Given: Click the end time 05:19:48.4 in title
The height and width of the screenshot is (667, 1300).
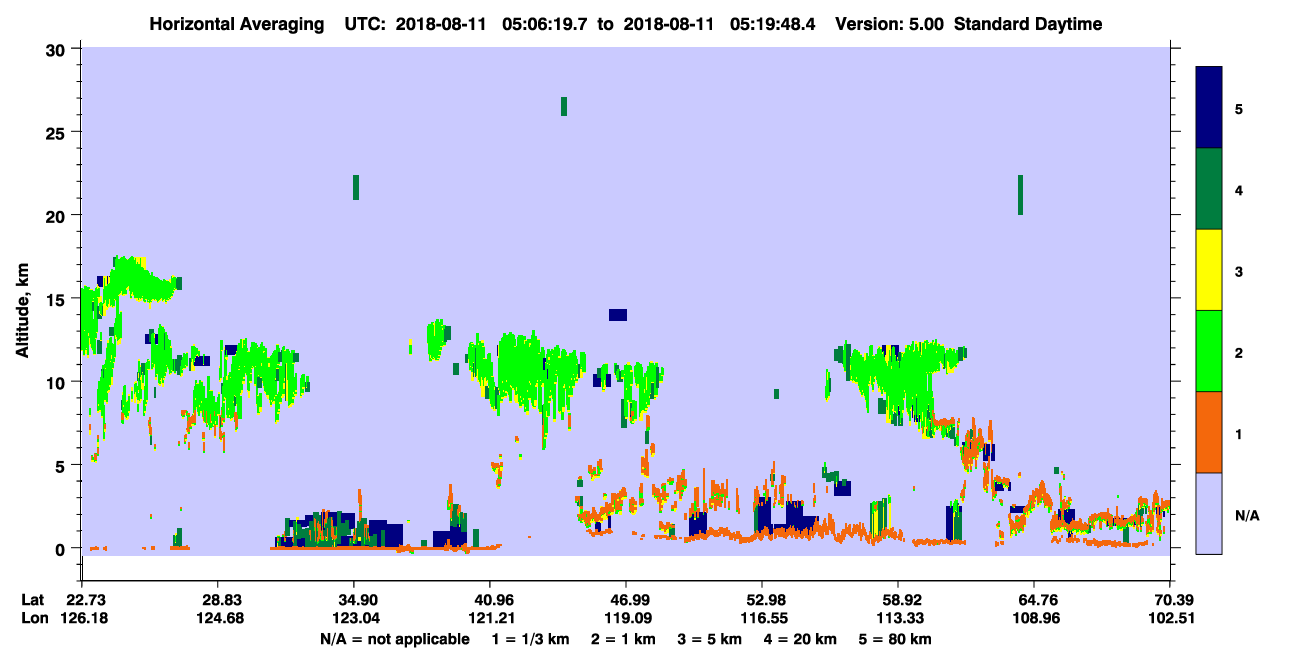Looking at the screenshot, I should click(x=773, y=24).
